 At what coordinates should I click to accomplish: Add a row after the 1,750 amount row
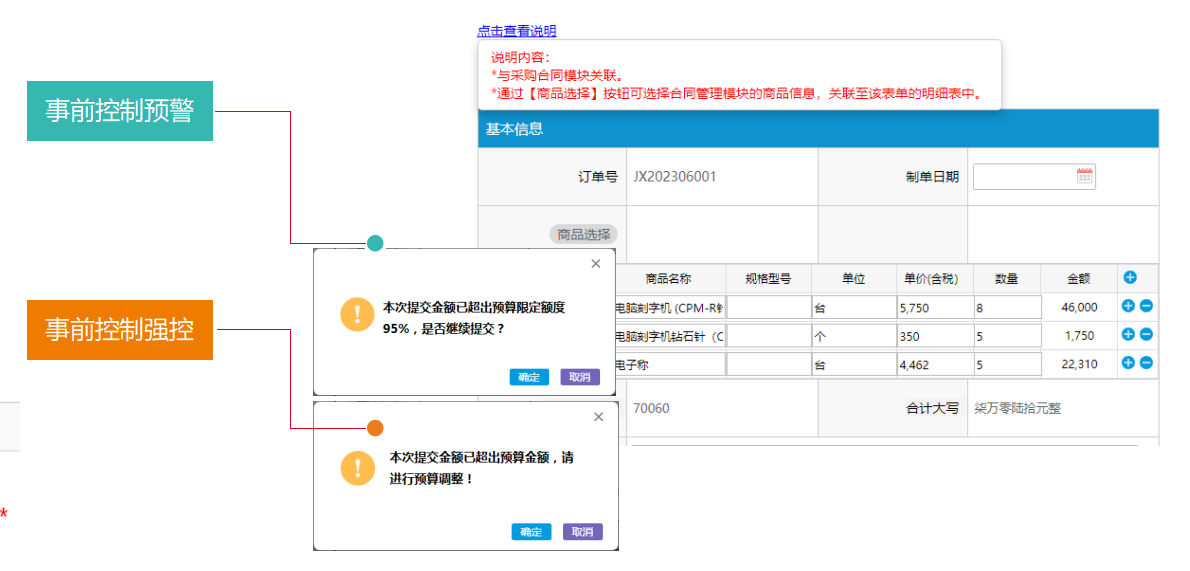tap(1129, 335)
